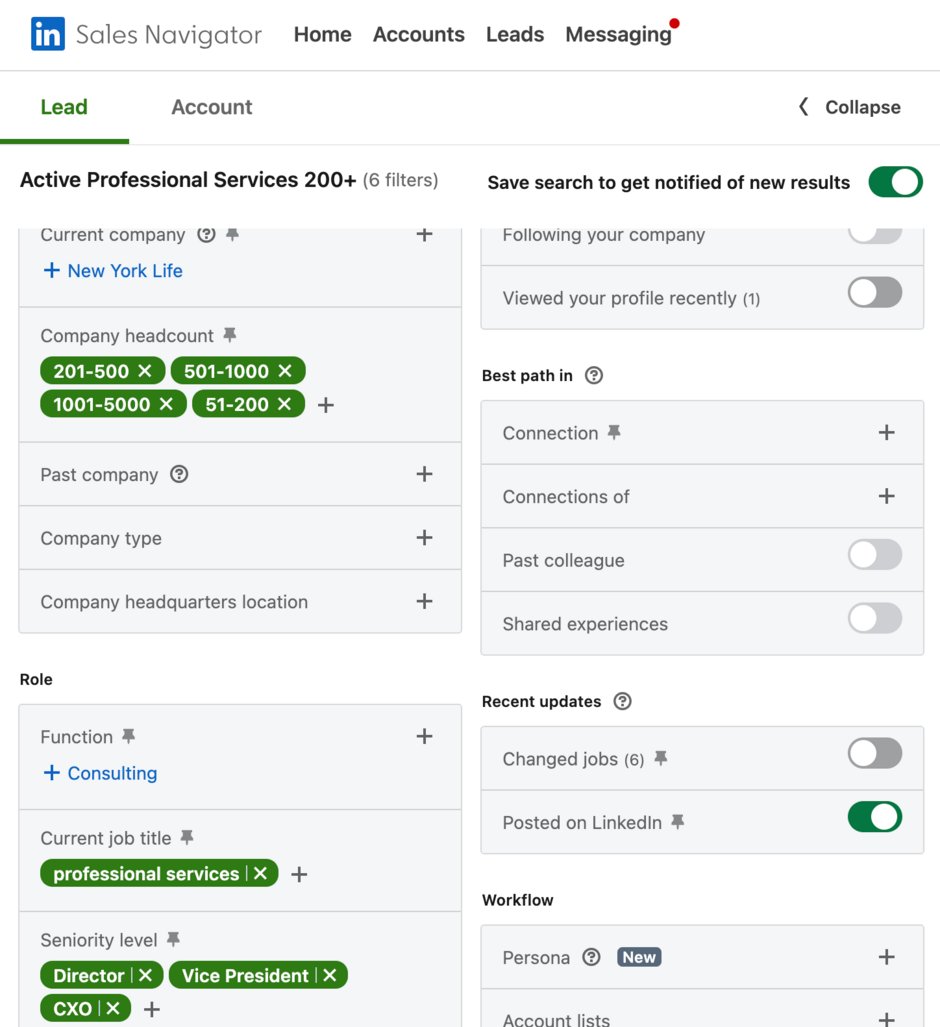The image size is (940, 1027).
Task: Click the New badge beside Persona
Action: click(639, 957)
